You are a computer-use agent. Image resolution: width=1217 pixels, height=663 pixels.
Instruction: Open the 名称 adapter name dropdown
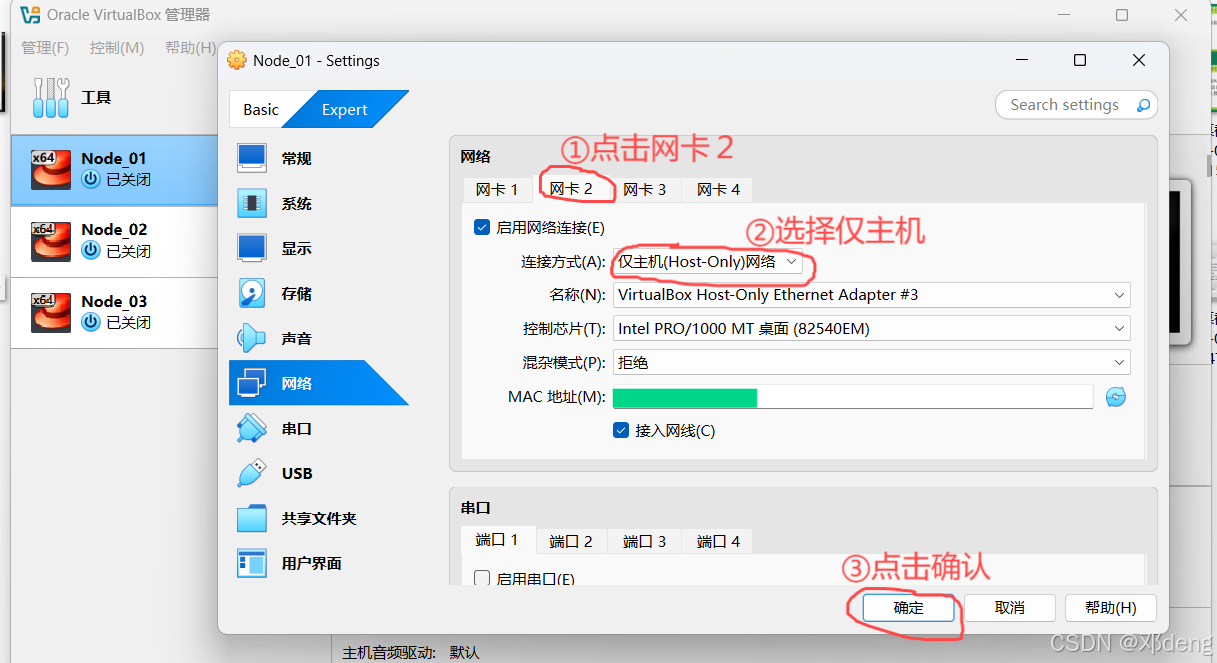(871, 295)
